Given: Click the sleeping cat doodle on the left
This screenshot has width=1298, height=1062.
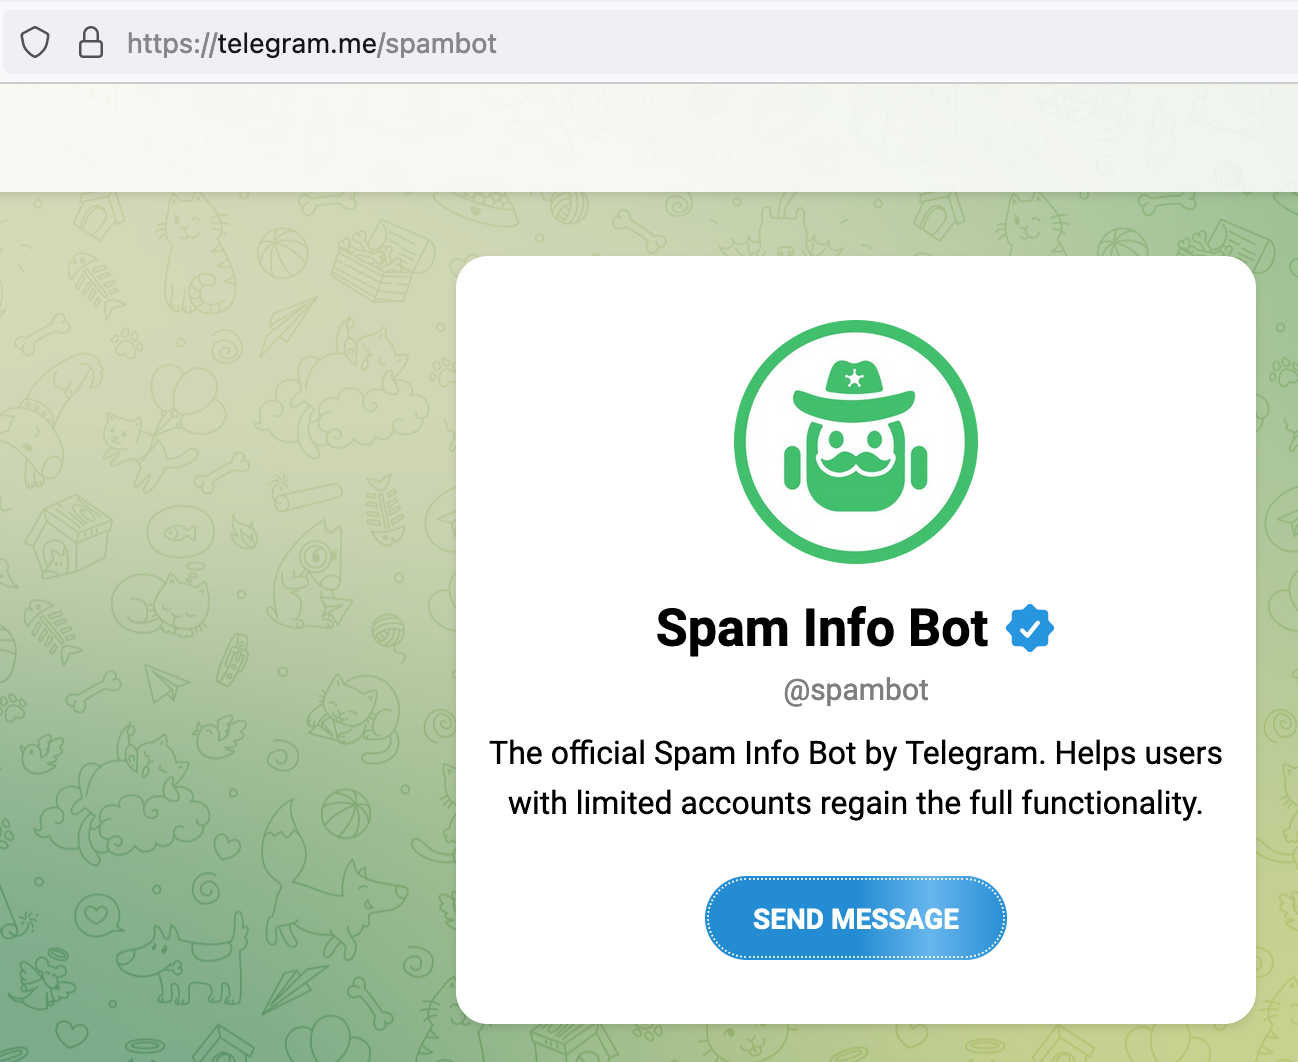Looking at the screenshot, I should click(160, 604).
